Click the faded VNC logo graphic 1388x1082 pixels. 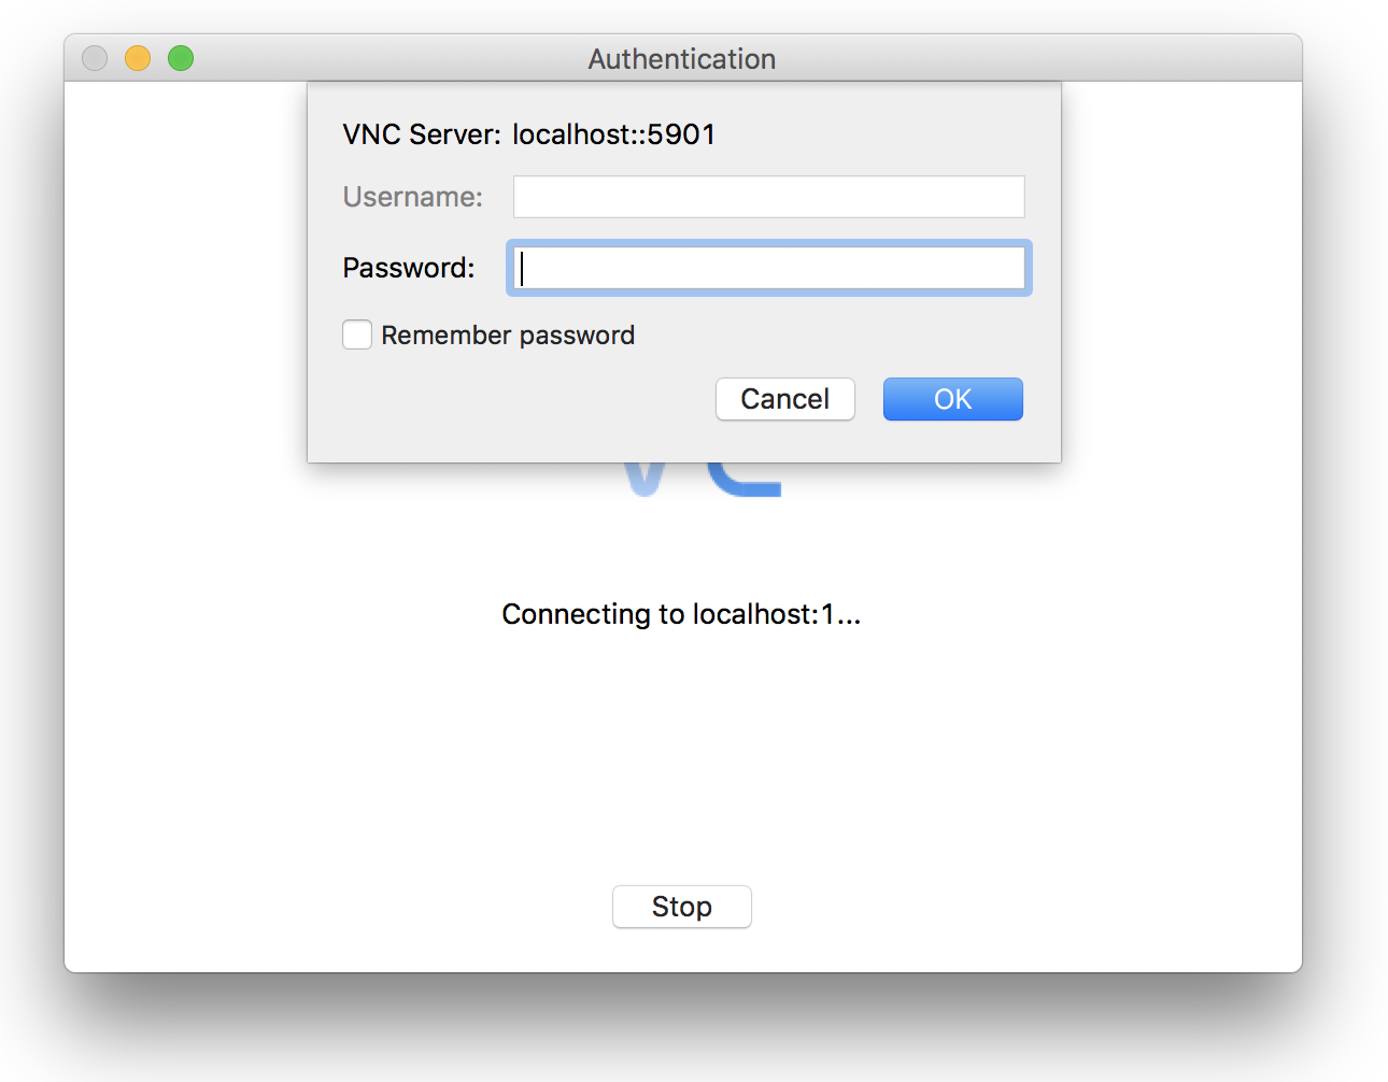698,478
